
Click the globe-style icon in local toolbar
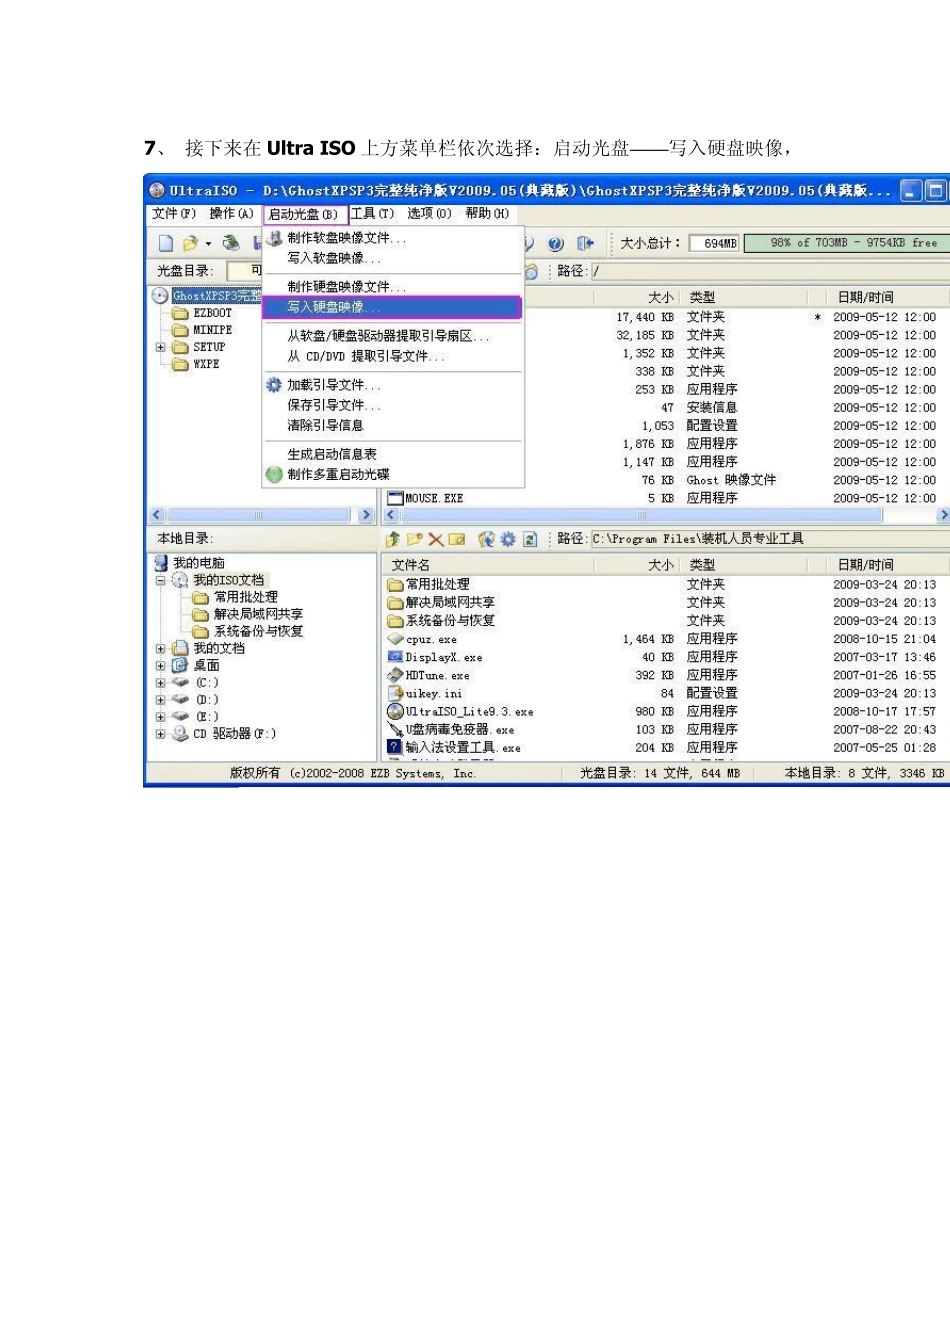[486, 539]
